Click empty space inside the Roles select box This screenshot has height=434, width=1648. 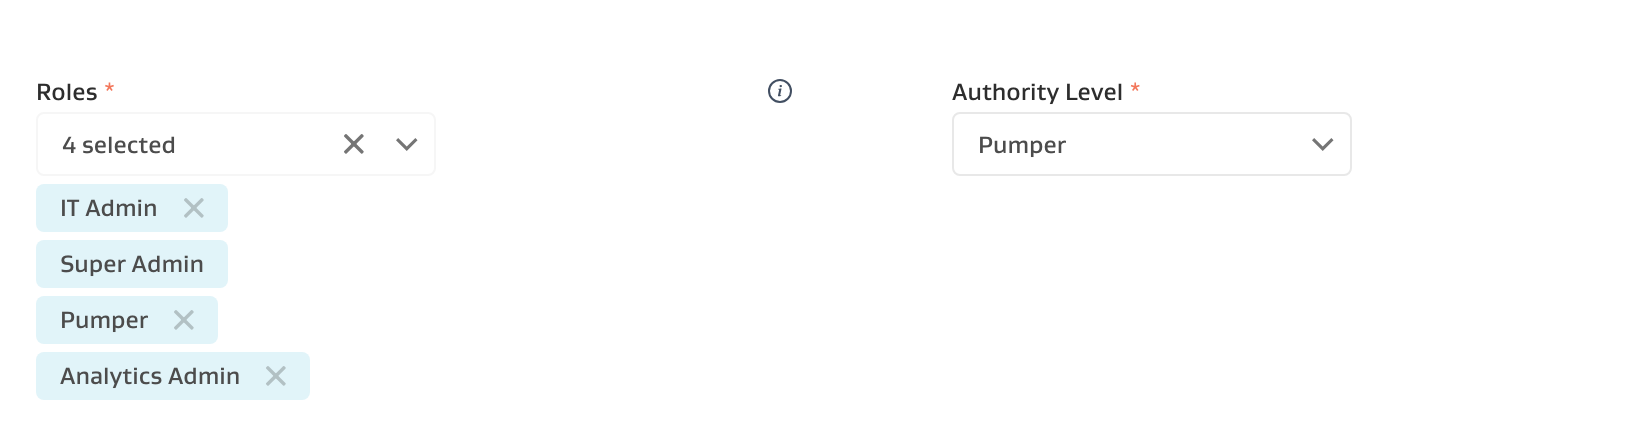pyautogui.click(x=260, y=145)
